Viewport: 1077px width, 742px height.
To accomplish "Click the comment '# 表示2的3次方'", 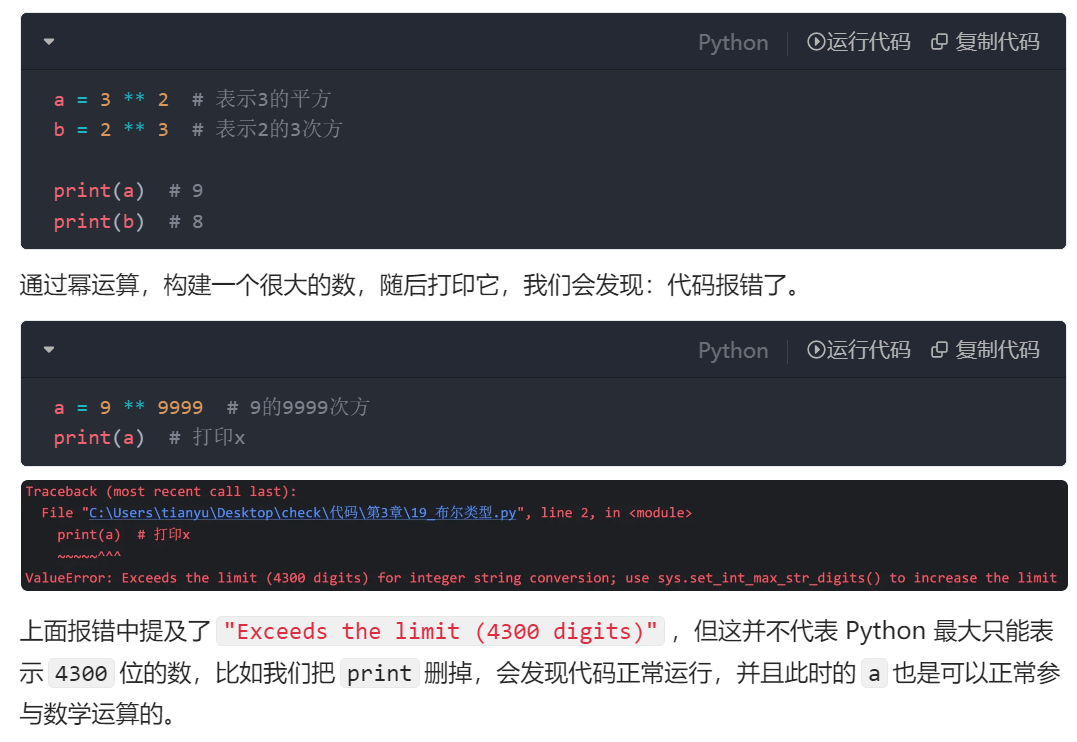I will (267, 129).
